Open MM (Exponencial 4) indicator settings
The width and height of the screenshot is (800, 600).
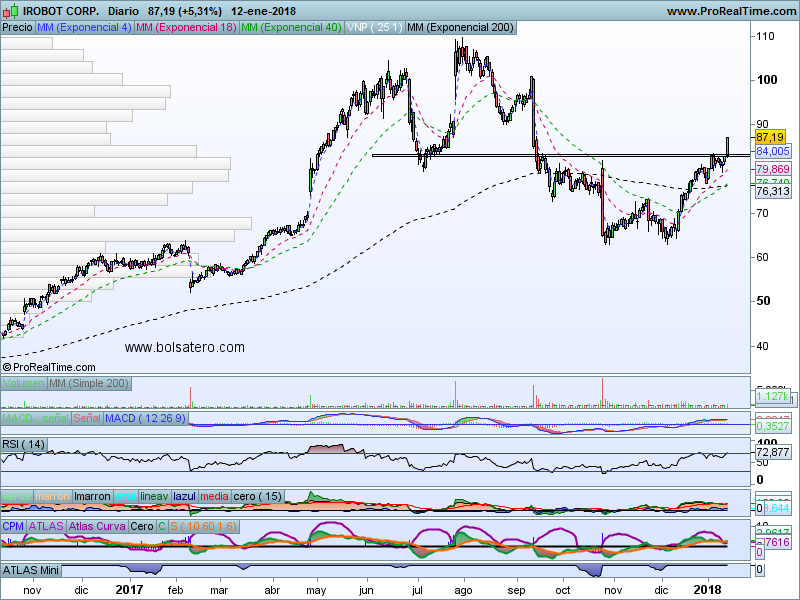(84, 28)
